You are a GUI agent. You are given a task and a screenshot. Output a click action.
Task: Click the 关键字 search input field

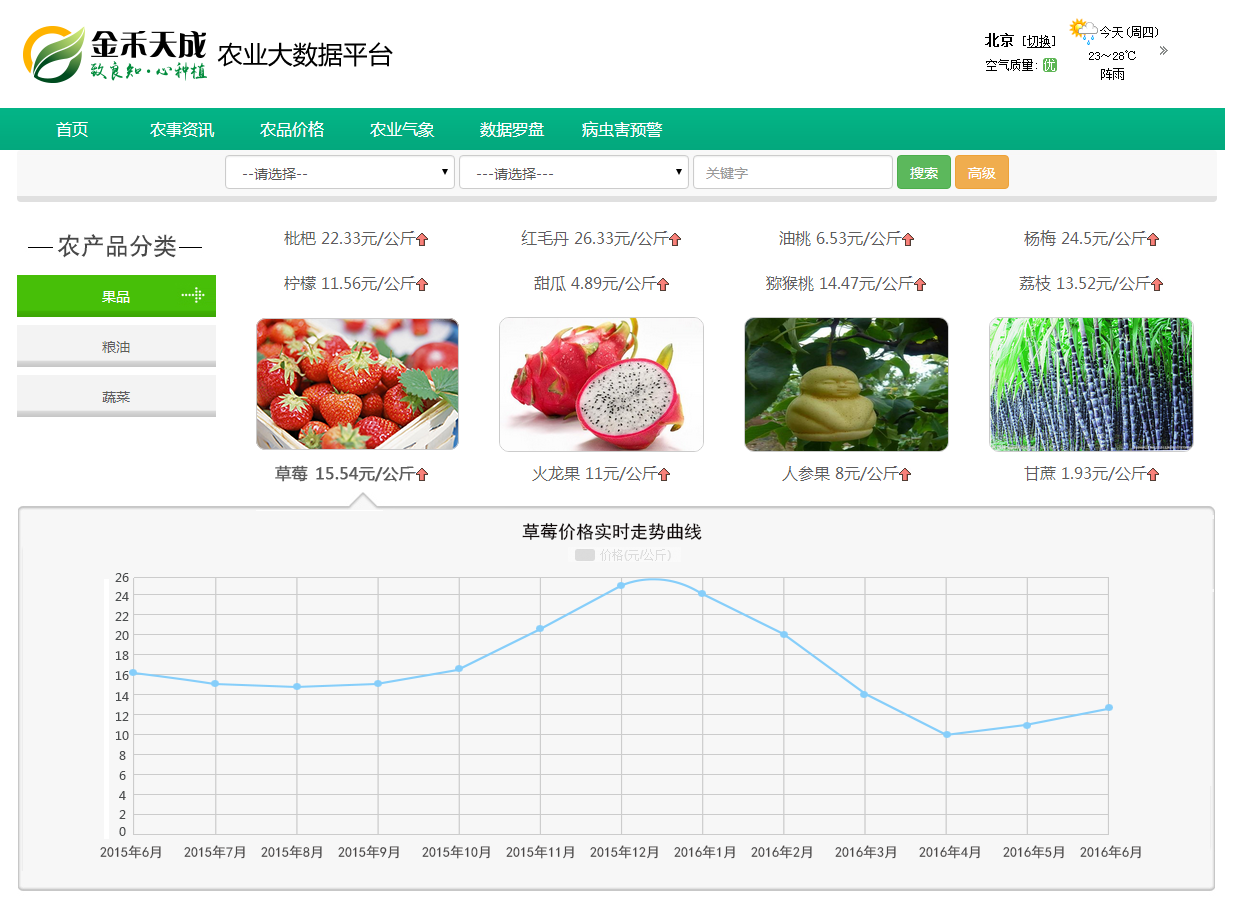pos(792,172)
